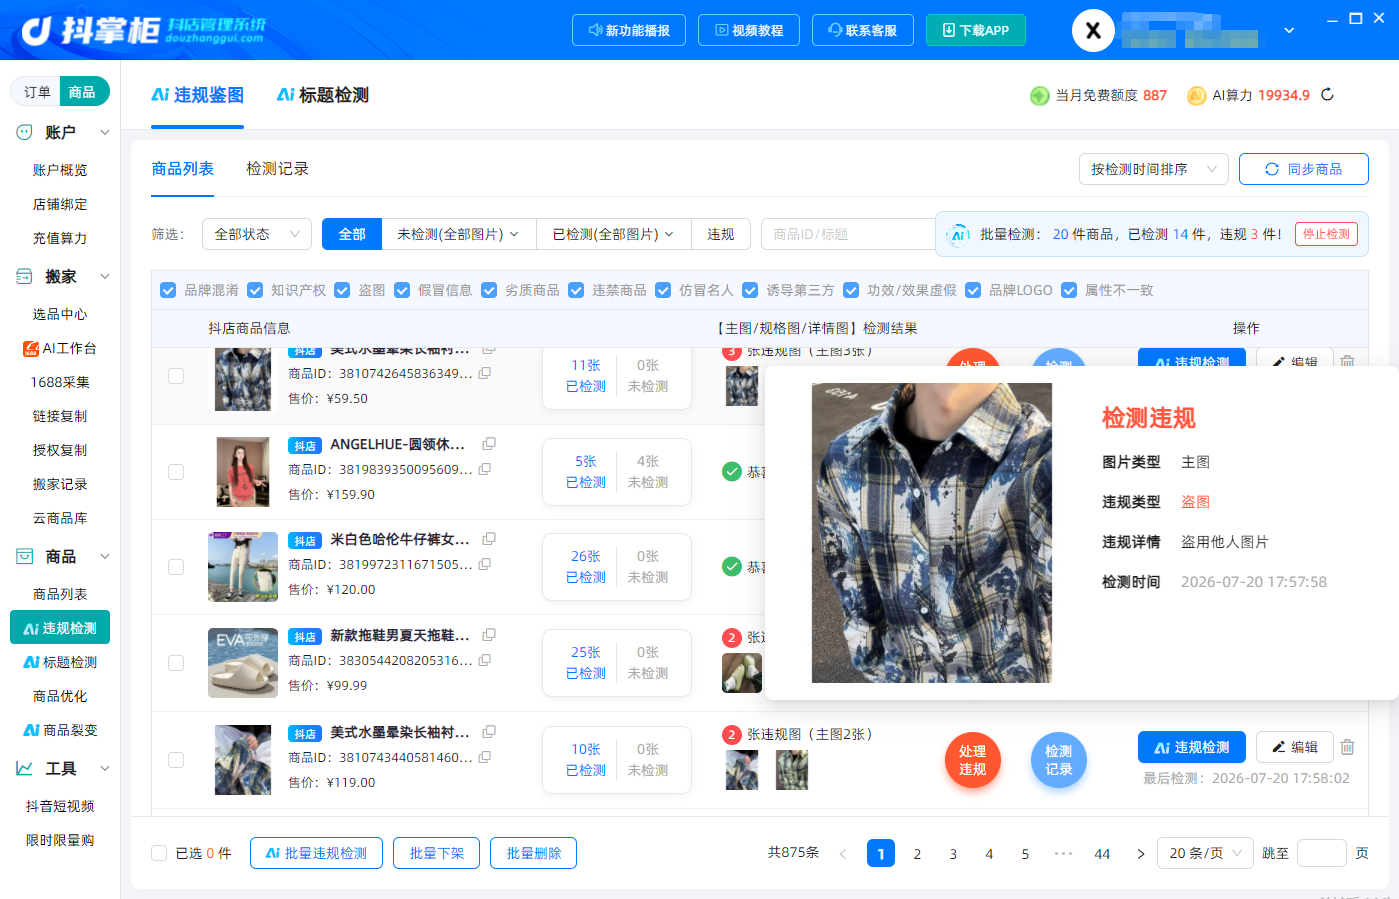Open the 20条/页 page size dropdown

(x=1205, y=853)
